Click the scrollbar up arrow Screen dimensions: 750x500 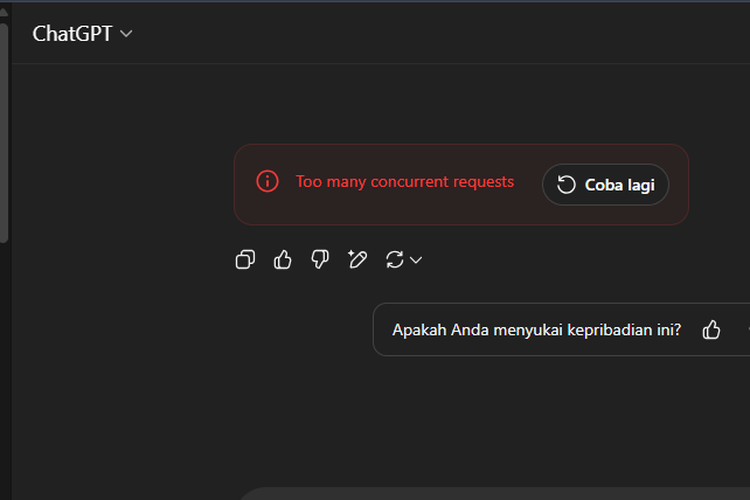pos(4,12)
